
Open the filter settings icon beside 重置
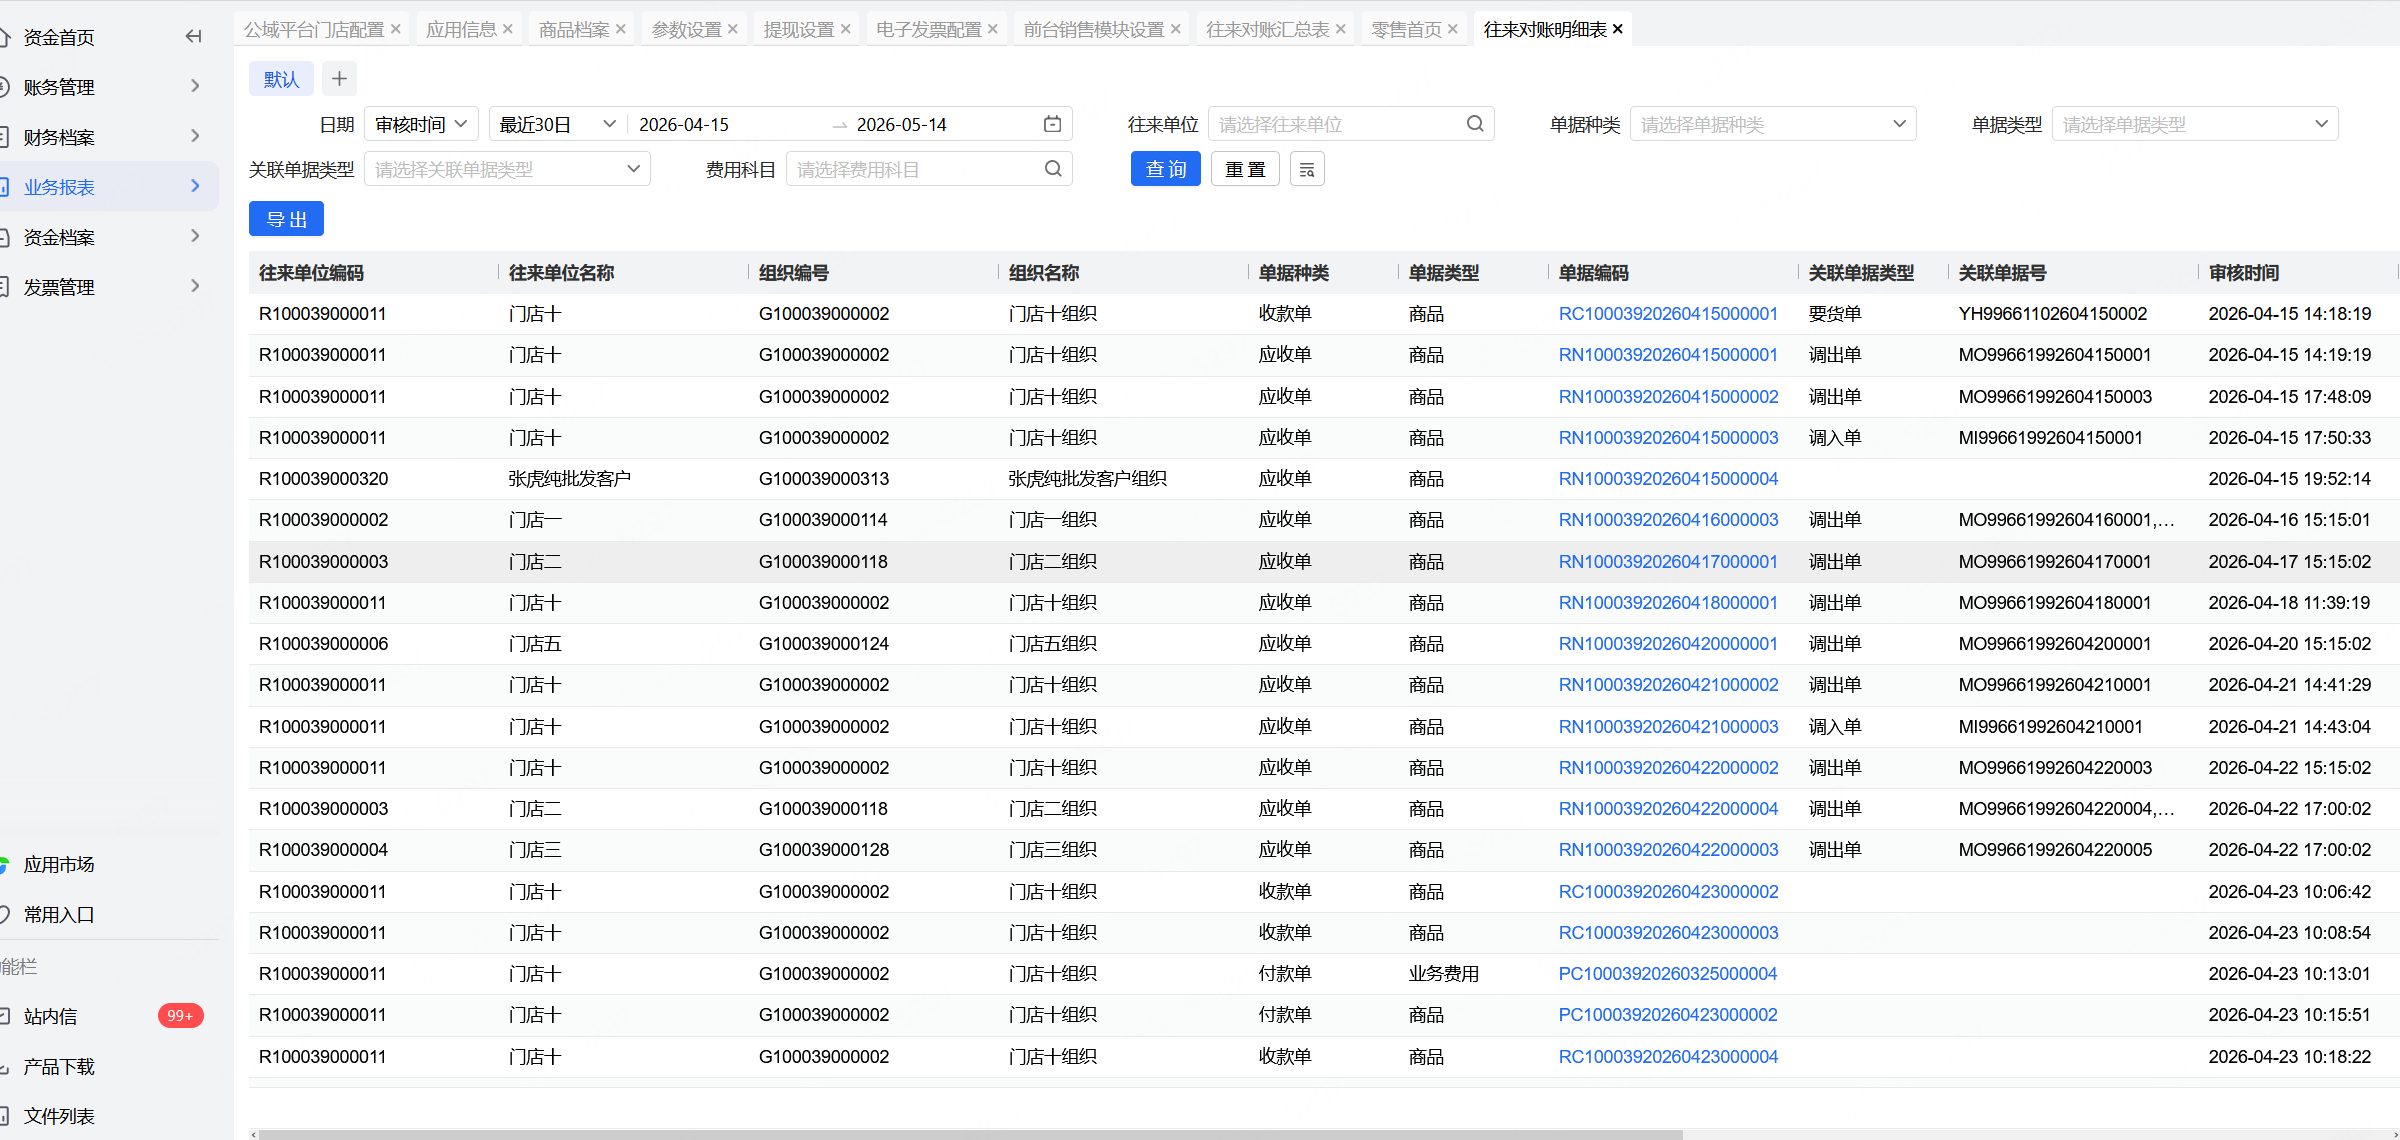(1307, 169)
